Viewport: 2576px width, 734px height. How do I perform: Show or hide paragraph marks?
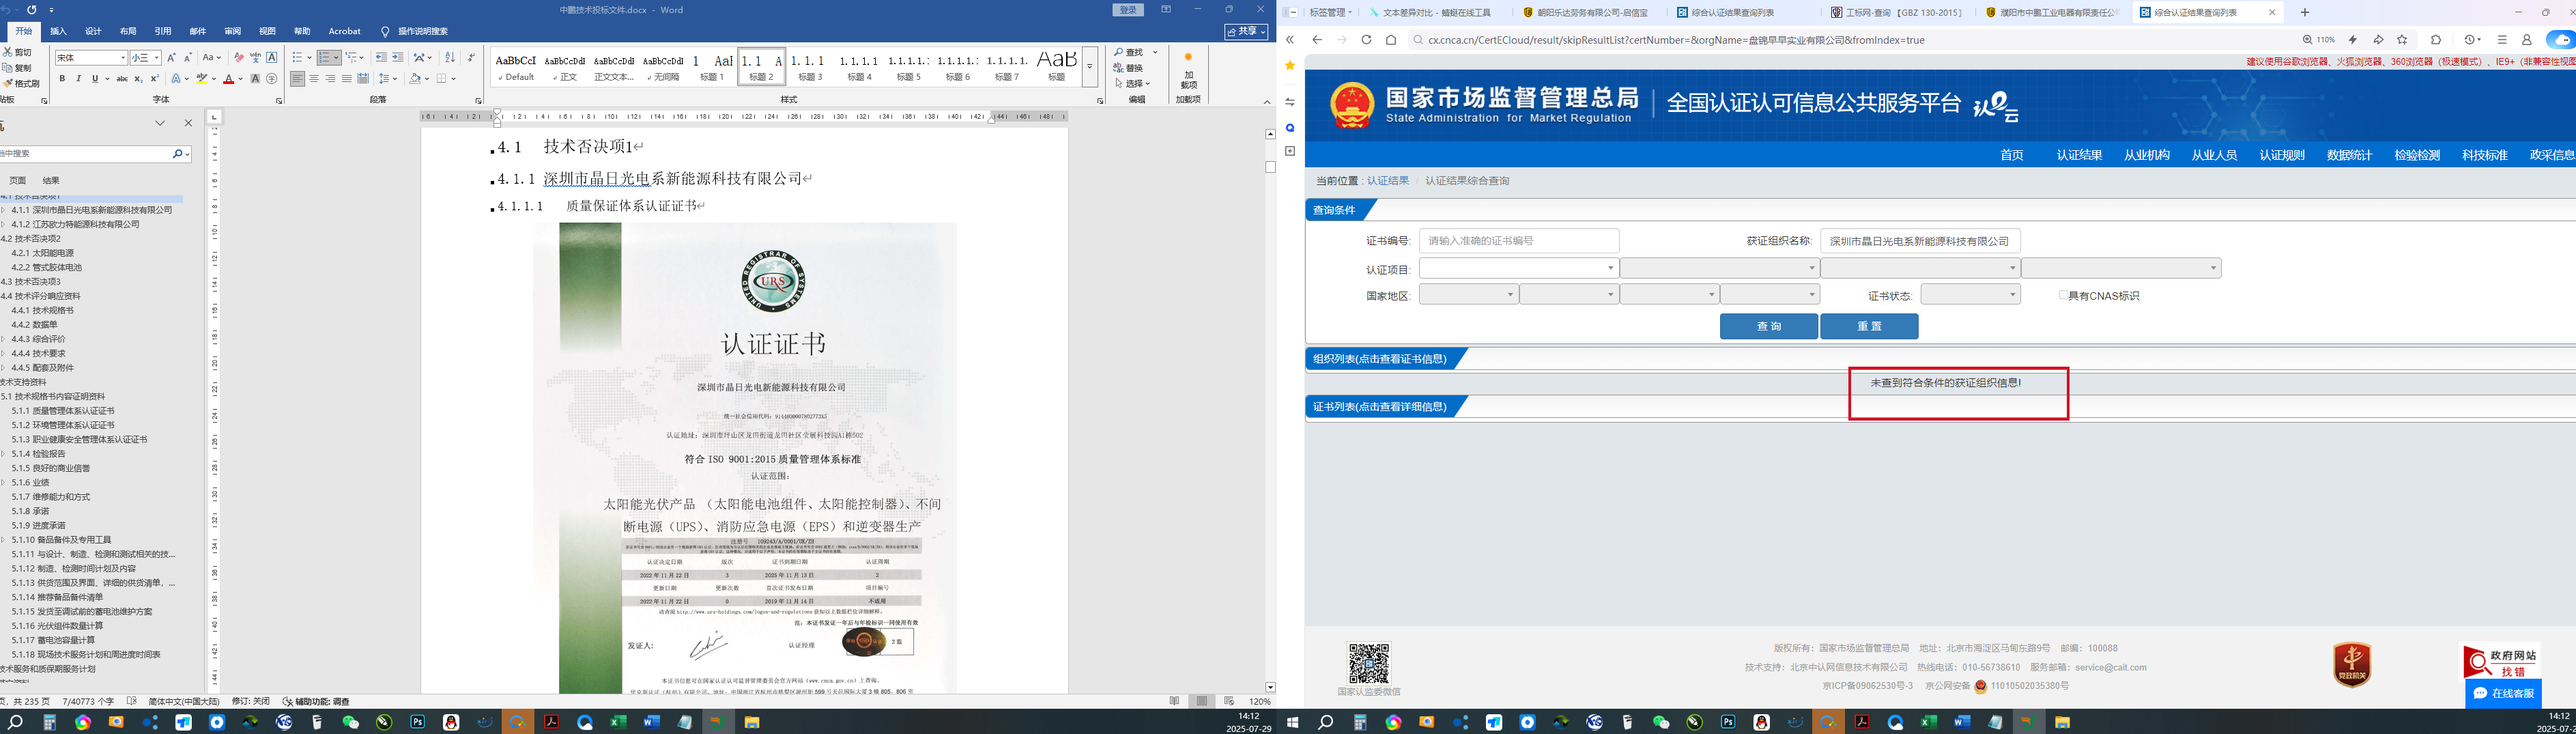pos(471,58)
